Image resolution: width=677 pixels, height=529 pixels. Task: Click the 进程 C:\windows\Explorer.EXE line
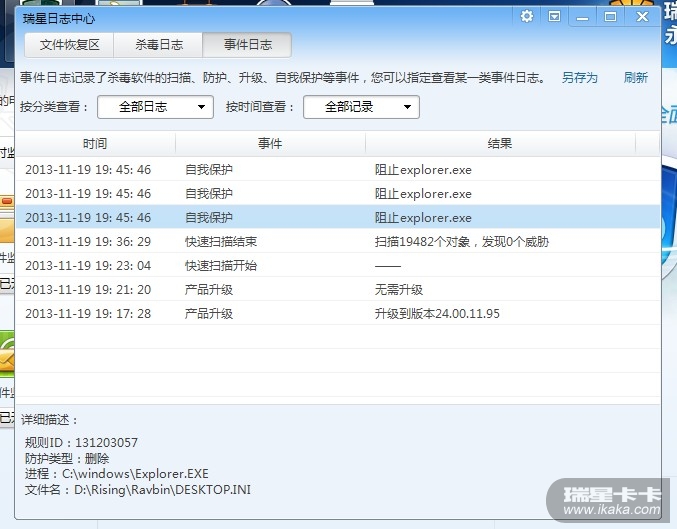[x=117, y=474]
